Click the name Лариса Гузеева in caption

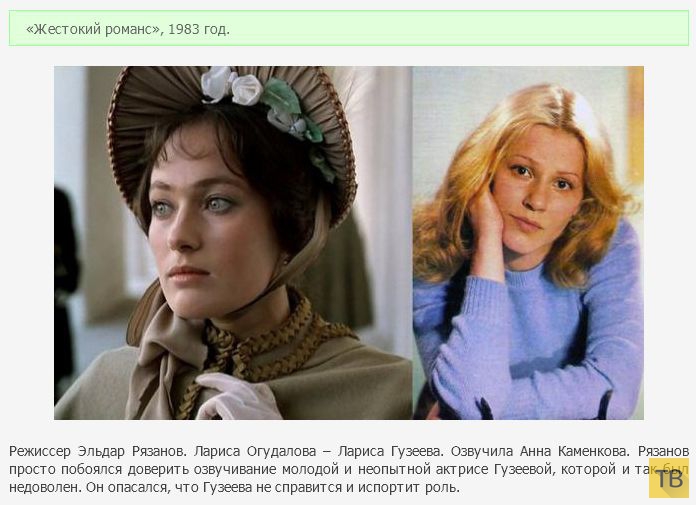click(x=391, y=451)
